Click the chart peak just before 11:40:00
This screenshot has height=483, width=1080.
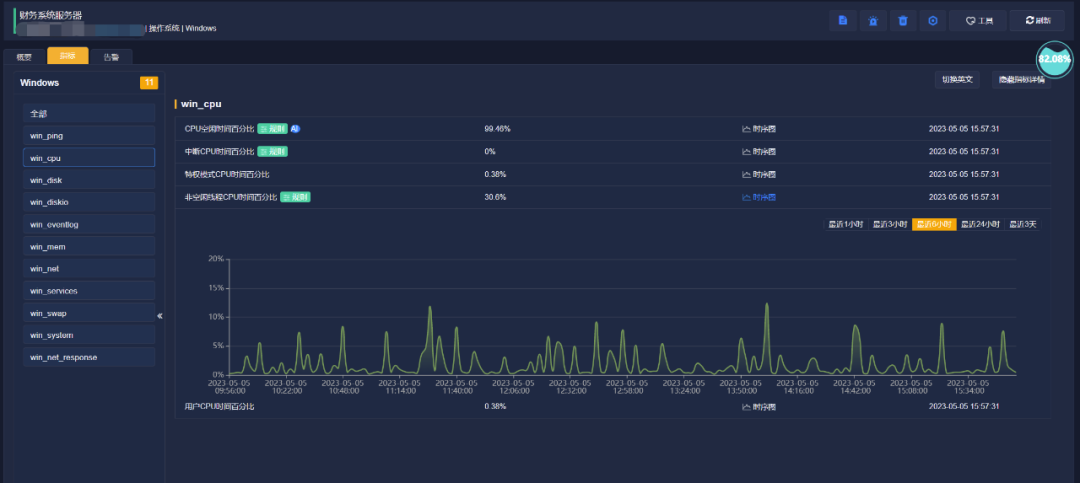tap(430, 307)
